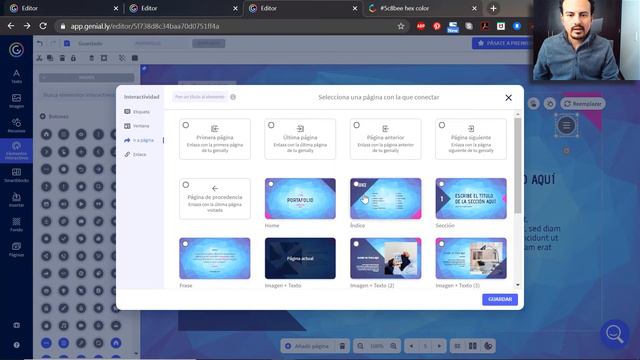Screen dimensions: 640x360
Task: Click the delete page trash icon
Action: click(x=342, y=346)
